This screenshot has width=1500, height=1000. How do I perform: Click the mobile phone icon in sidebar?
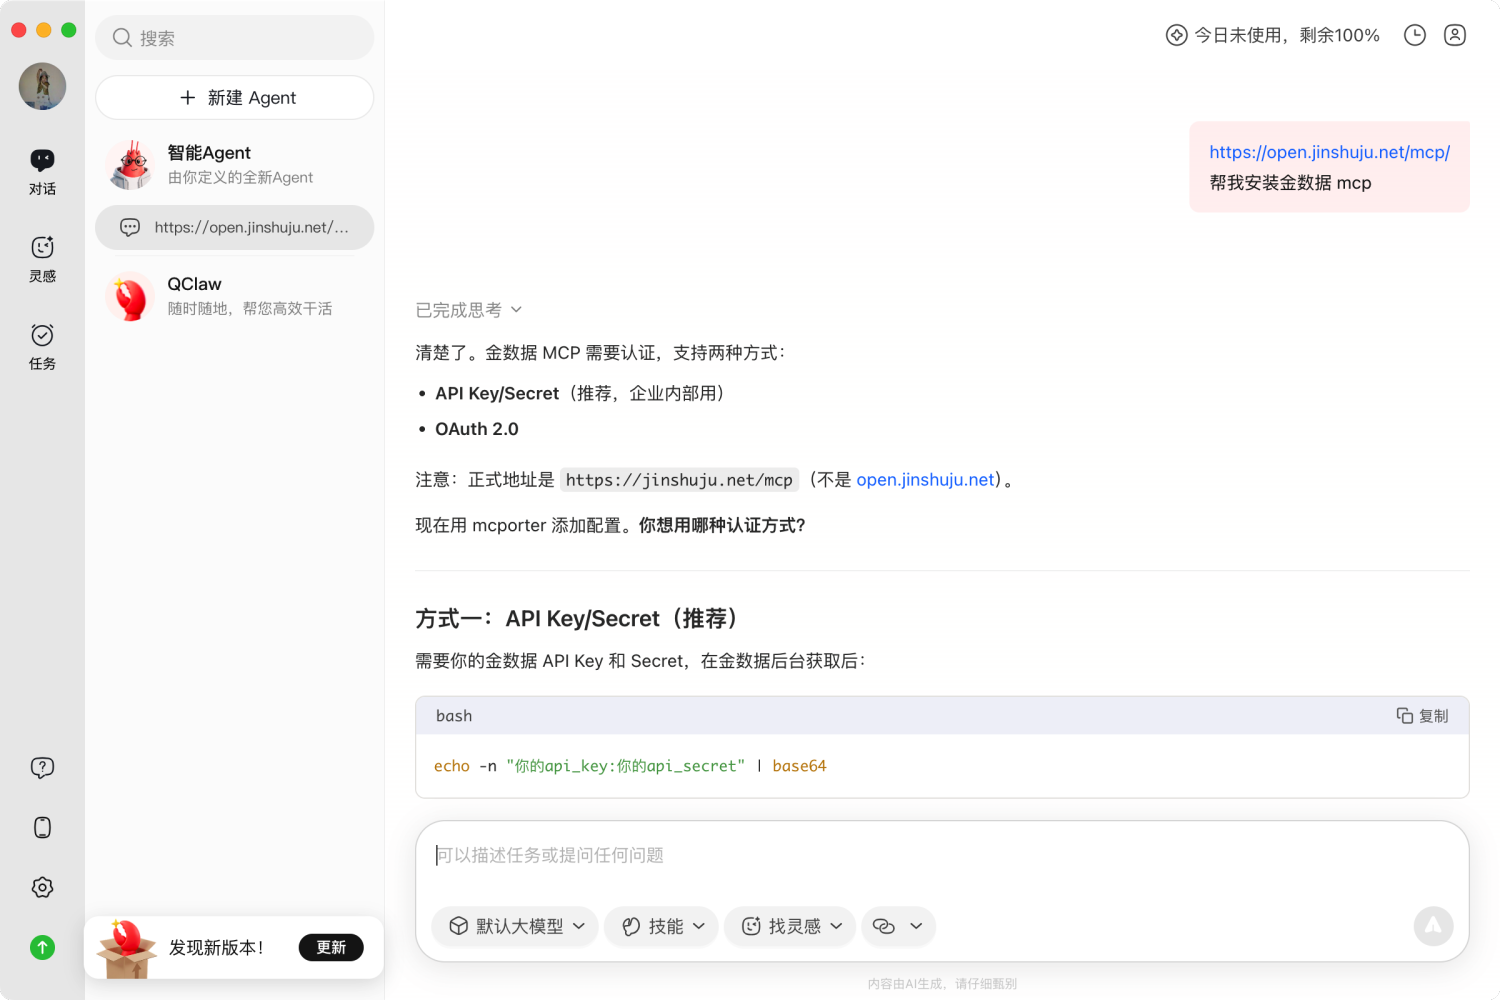[x=42, y=828]
